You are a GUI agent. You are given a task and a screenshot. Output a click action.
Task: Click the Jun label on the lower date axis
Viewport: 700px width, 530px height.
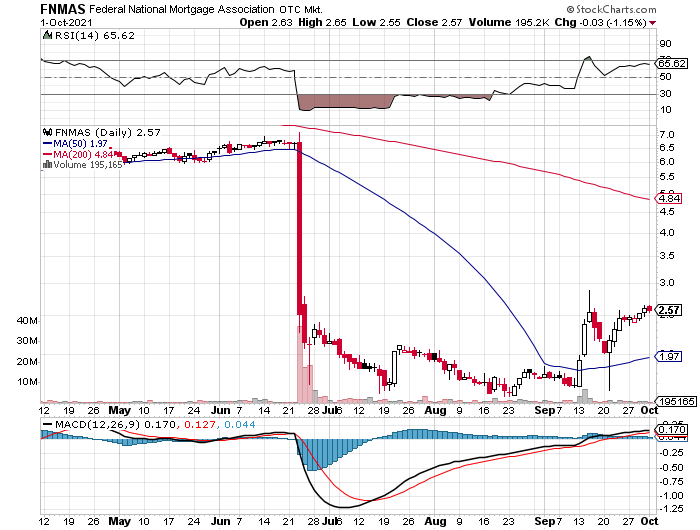[221, 521]
